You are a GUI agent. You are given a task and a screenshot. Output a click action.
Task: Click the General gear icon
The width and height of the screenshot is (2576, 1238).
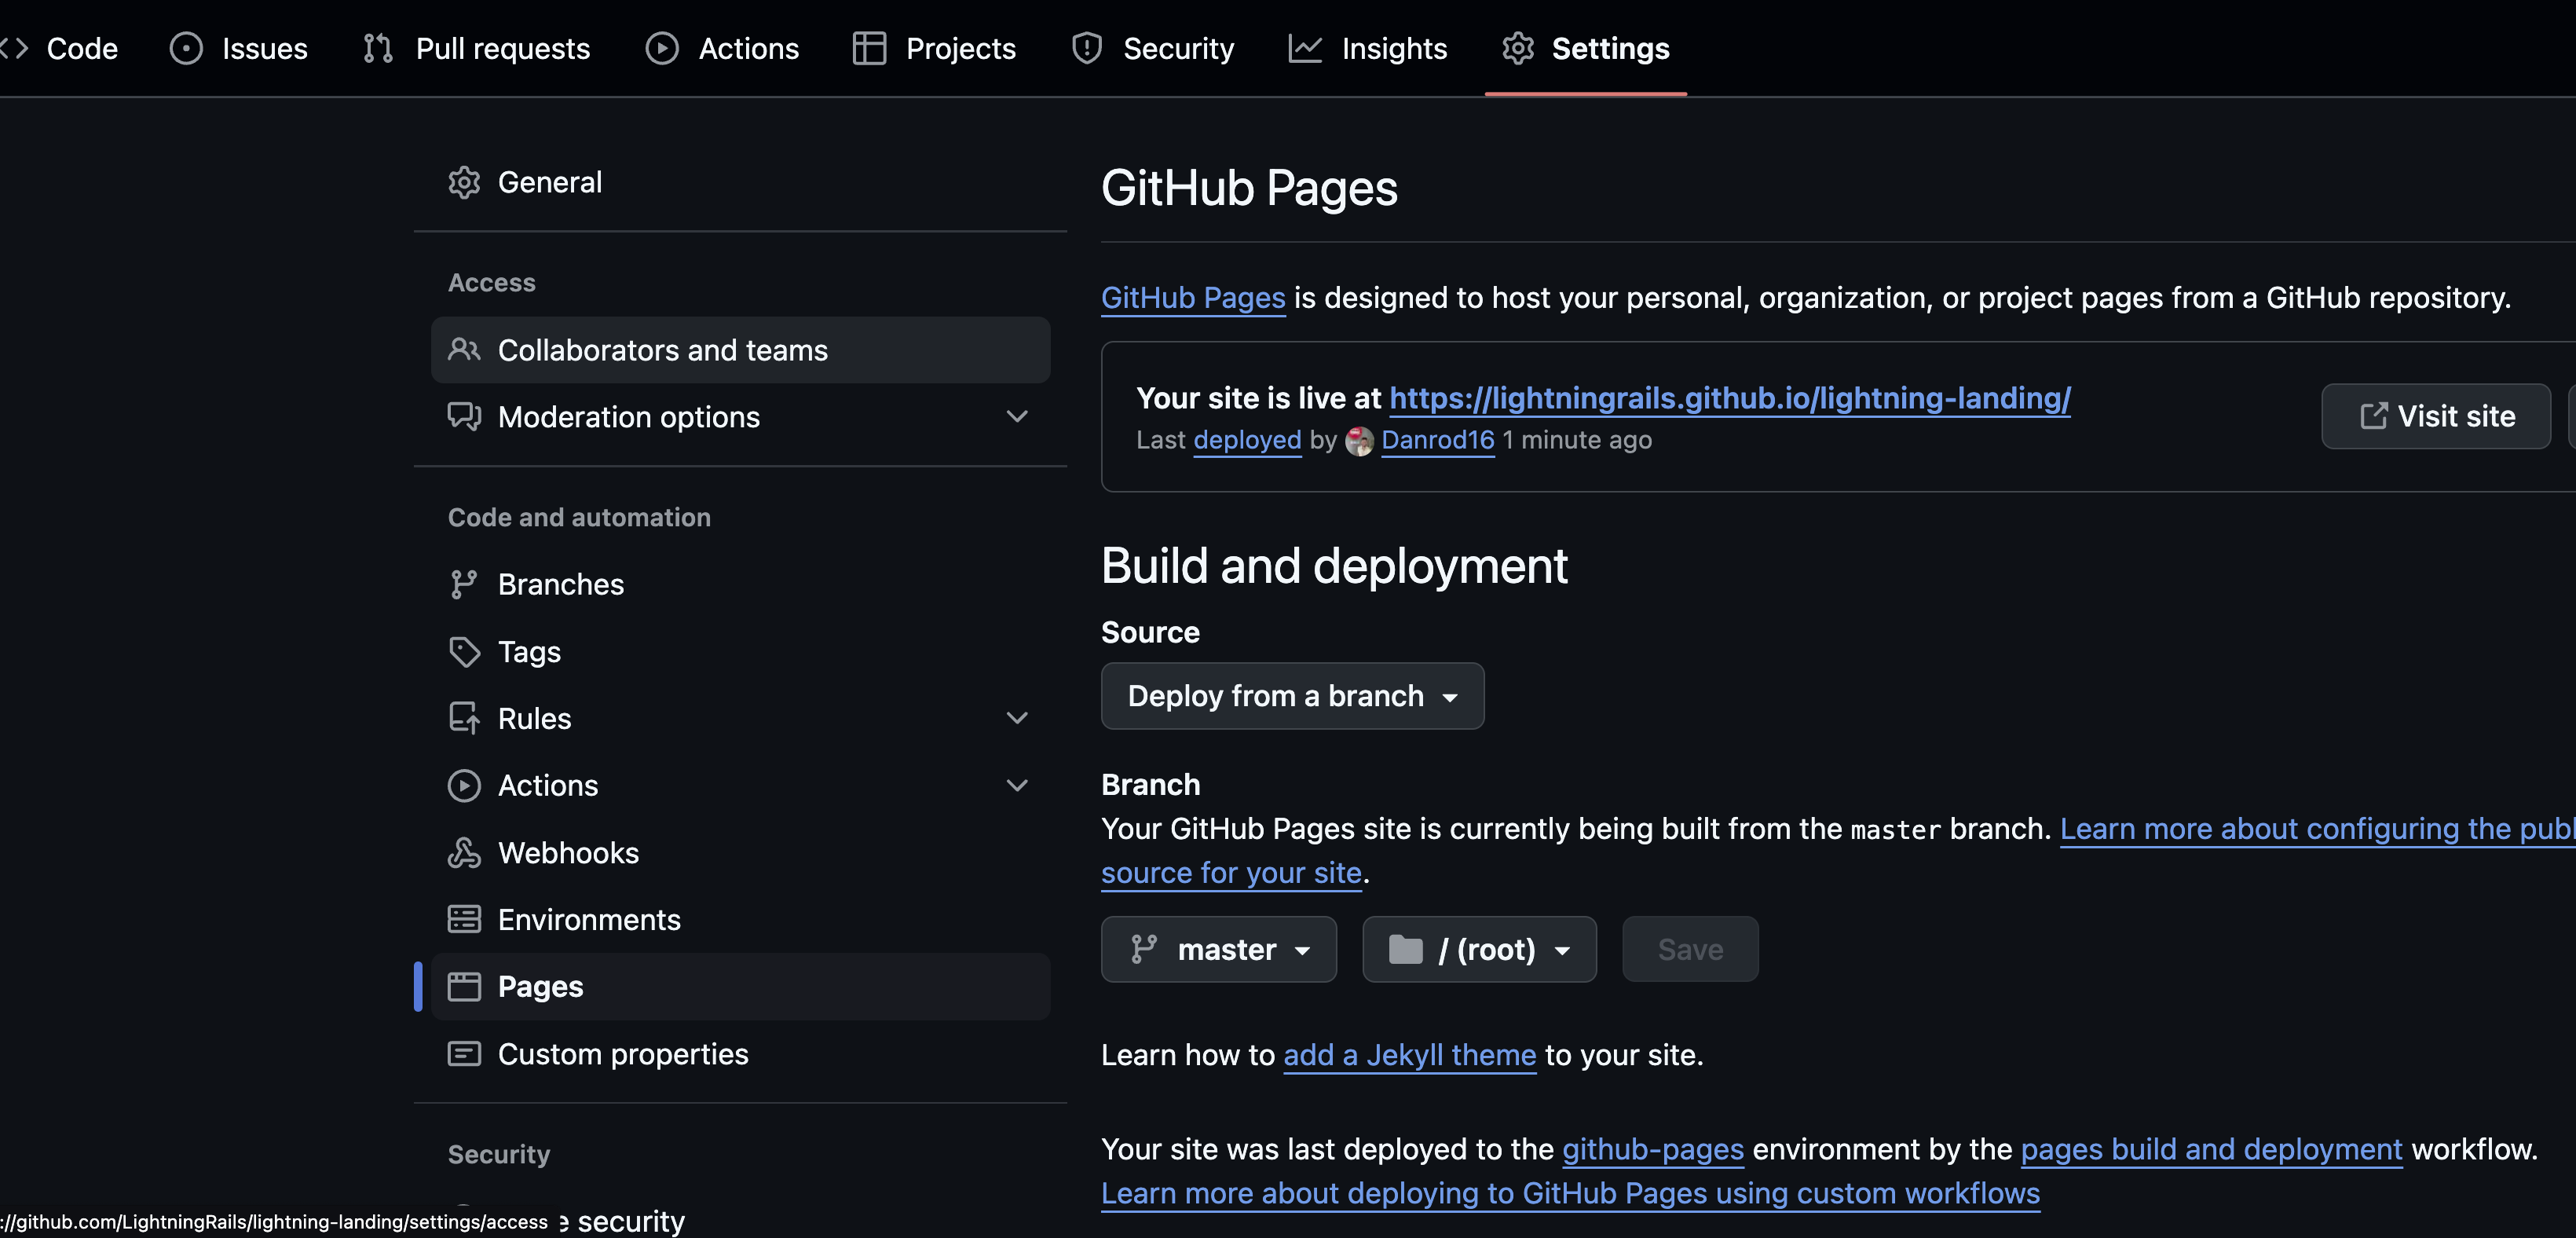(x=464, y=183)
